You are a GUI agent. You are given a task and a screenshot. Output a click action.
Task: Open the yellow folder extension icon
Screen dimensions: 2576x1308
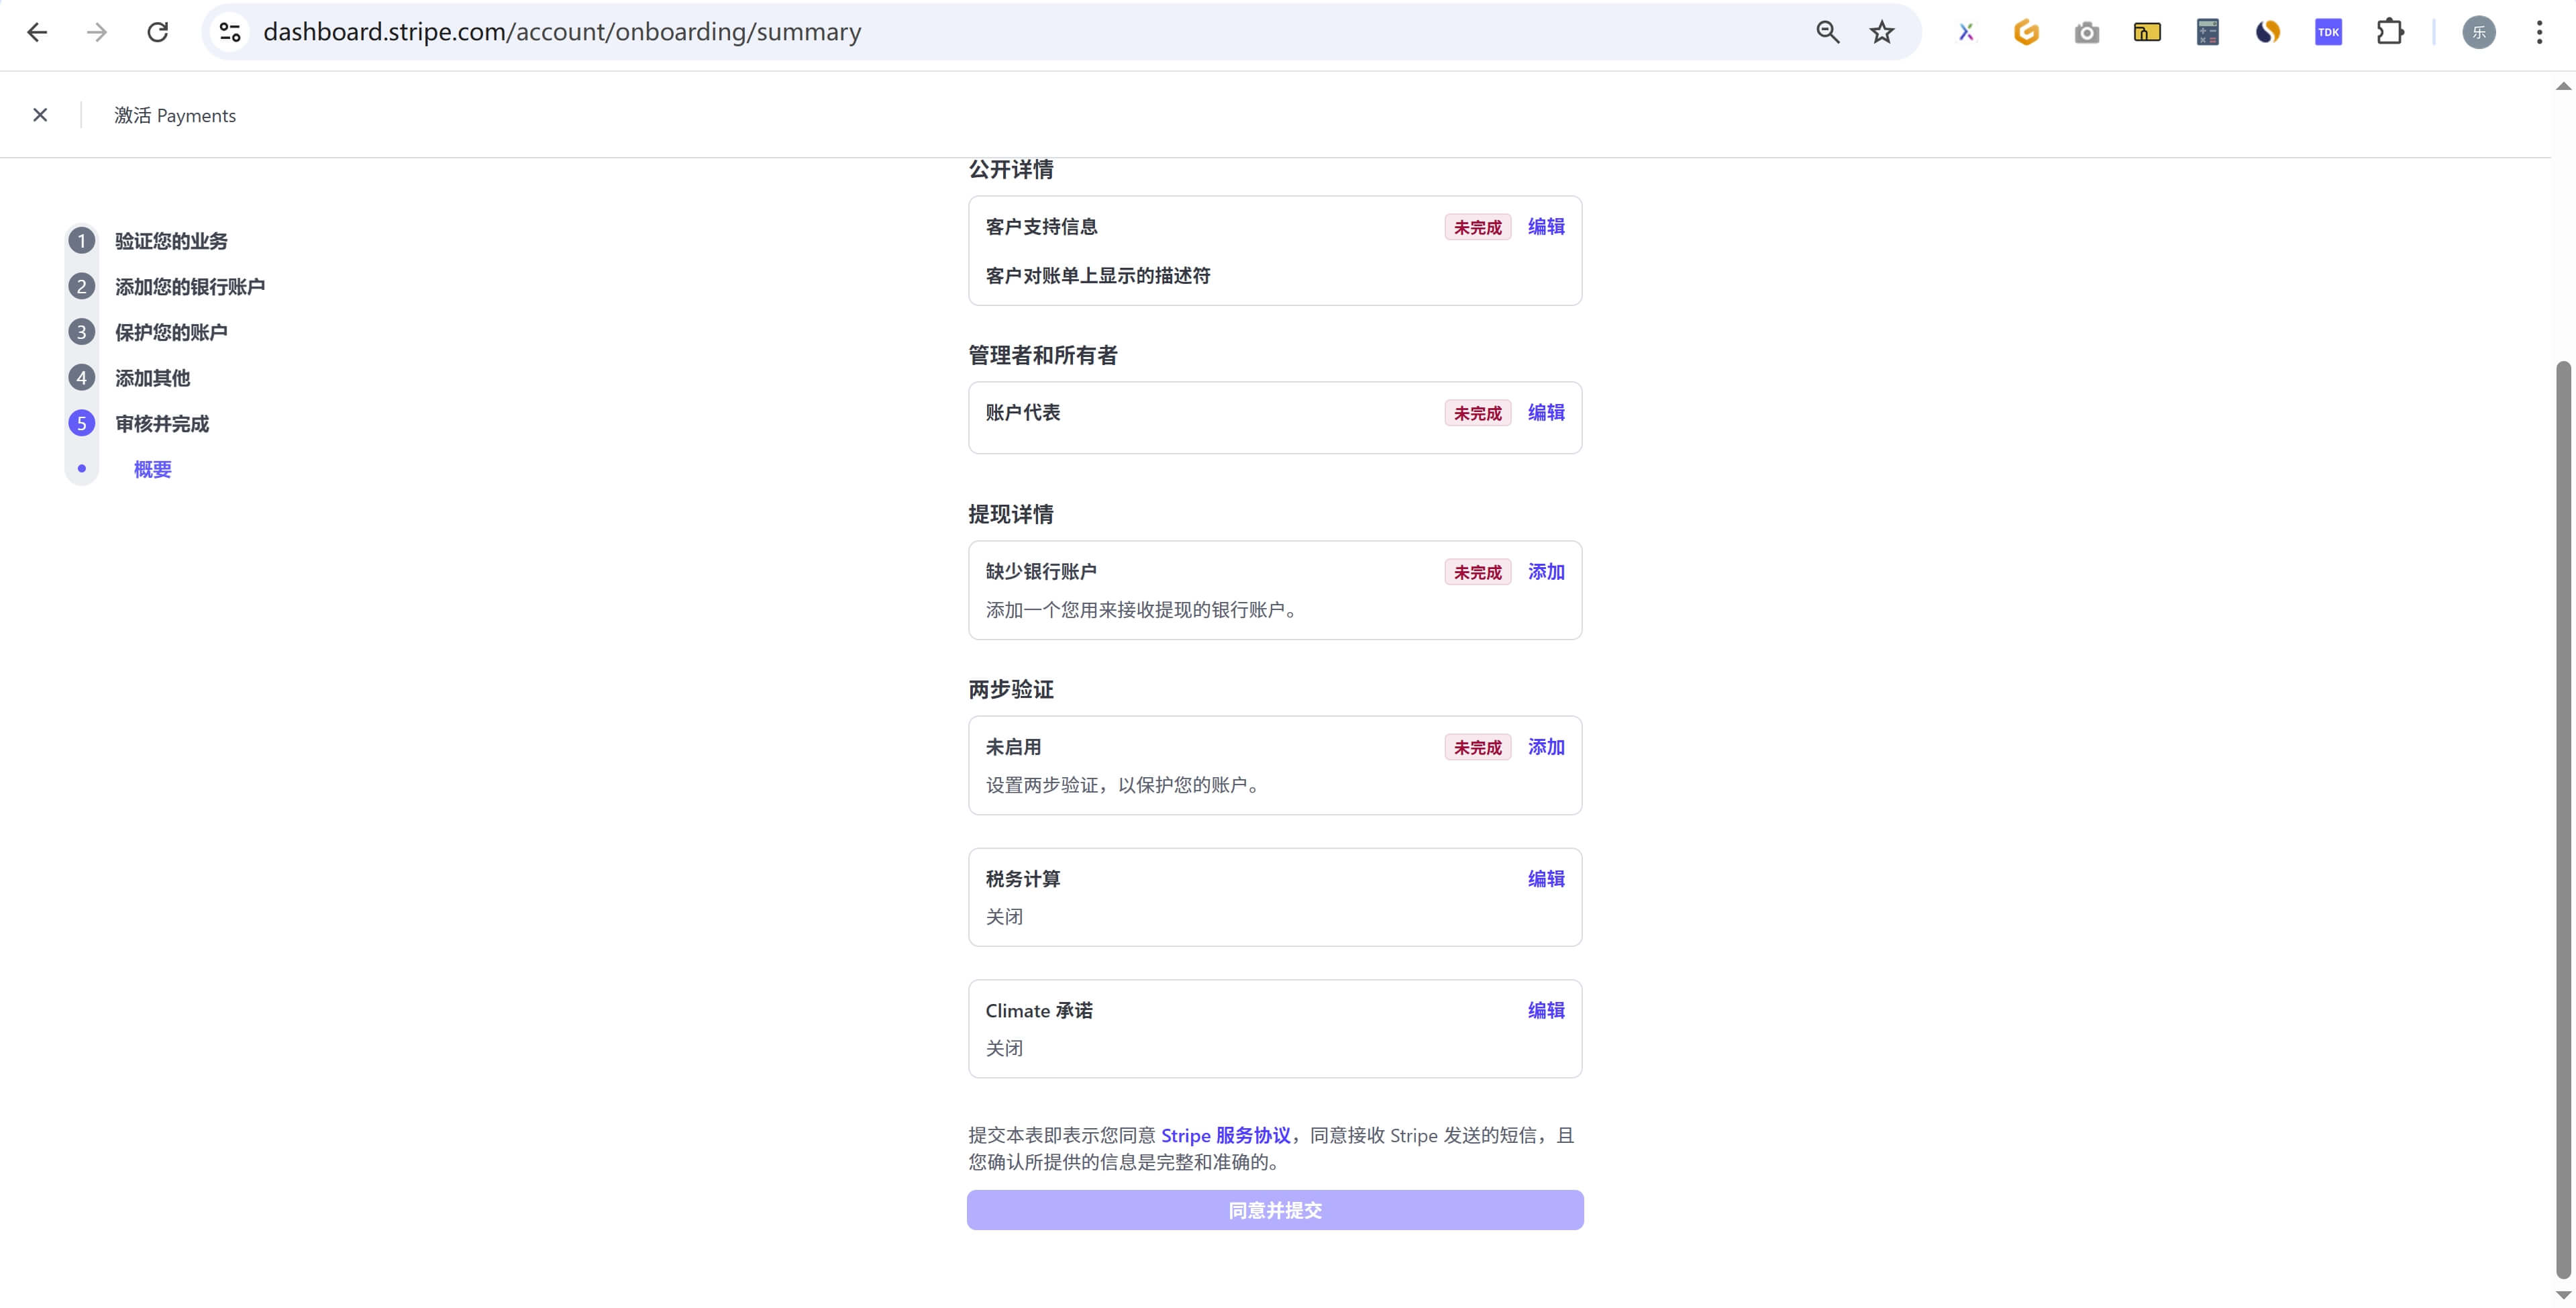tap(2147, 32)
